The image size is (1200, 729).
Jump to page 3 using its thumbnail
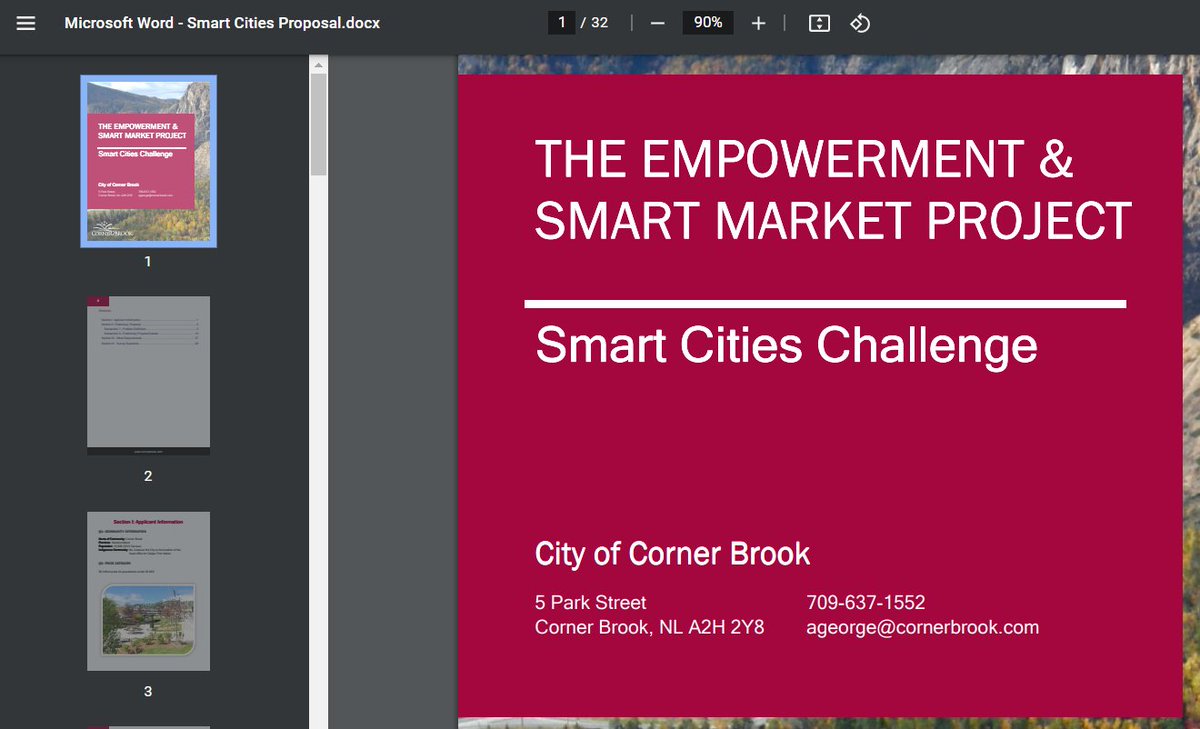(x=147, y=591)
